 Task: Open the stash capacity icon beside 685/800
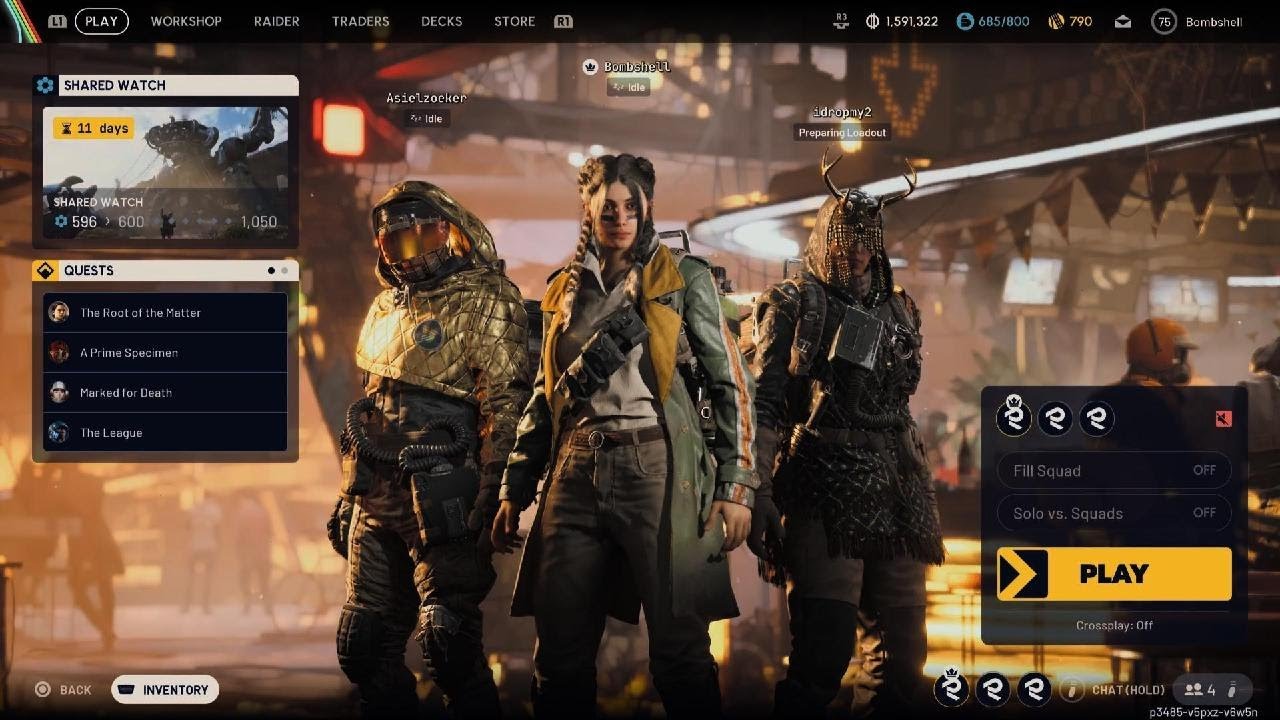click(x=965, y=21)
